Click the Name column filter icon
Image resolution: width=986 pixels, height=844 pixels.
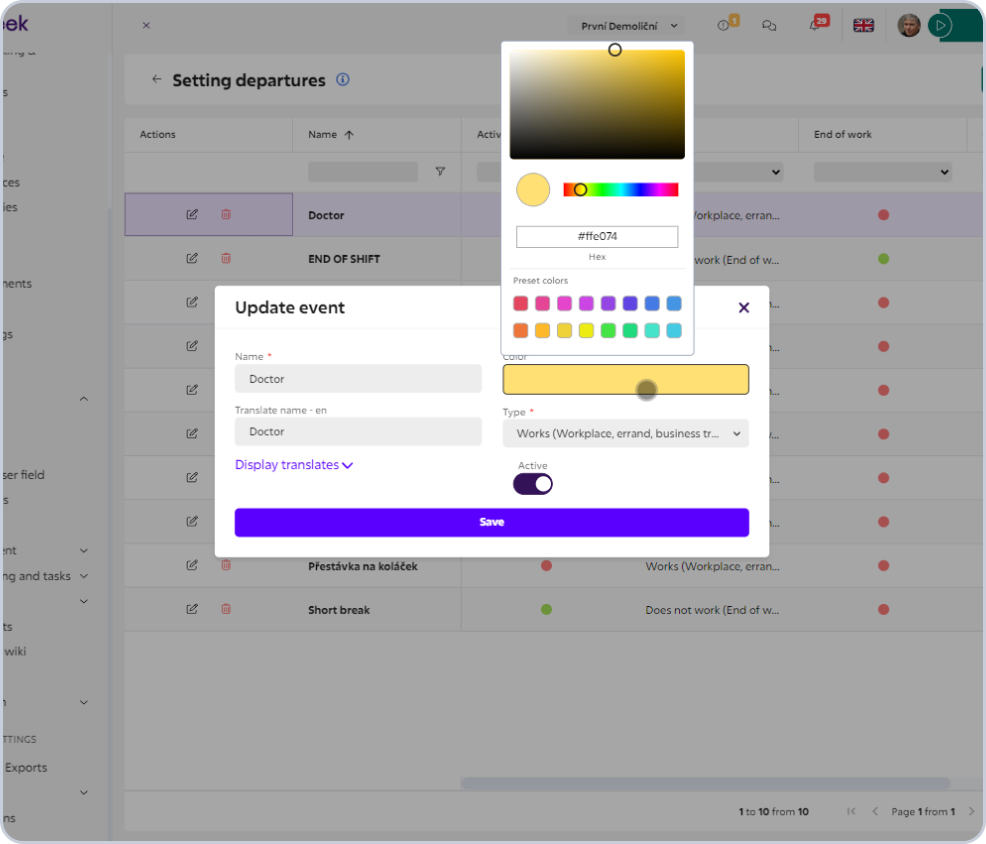440,172
